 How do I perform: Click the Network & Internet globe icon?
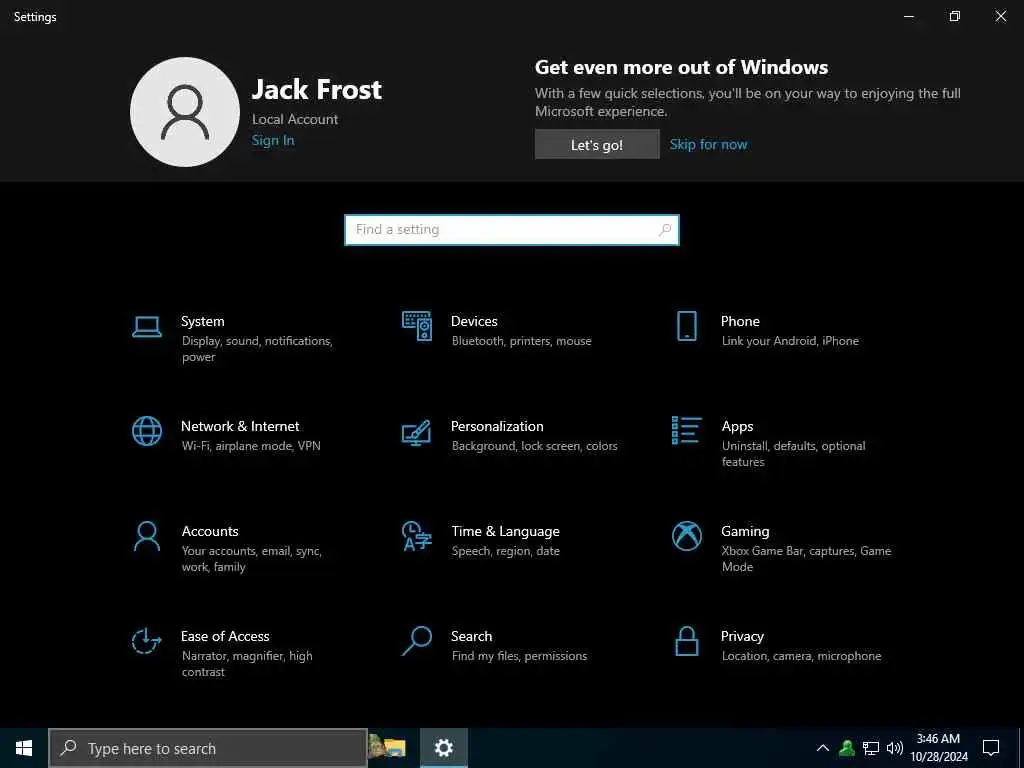coord(147,431)
